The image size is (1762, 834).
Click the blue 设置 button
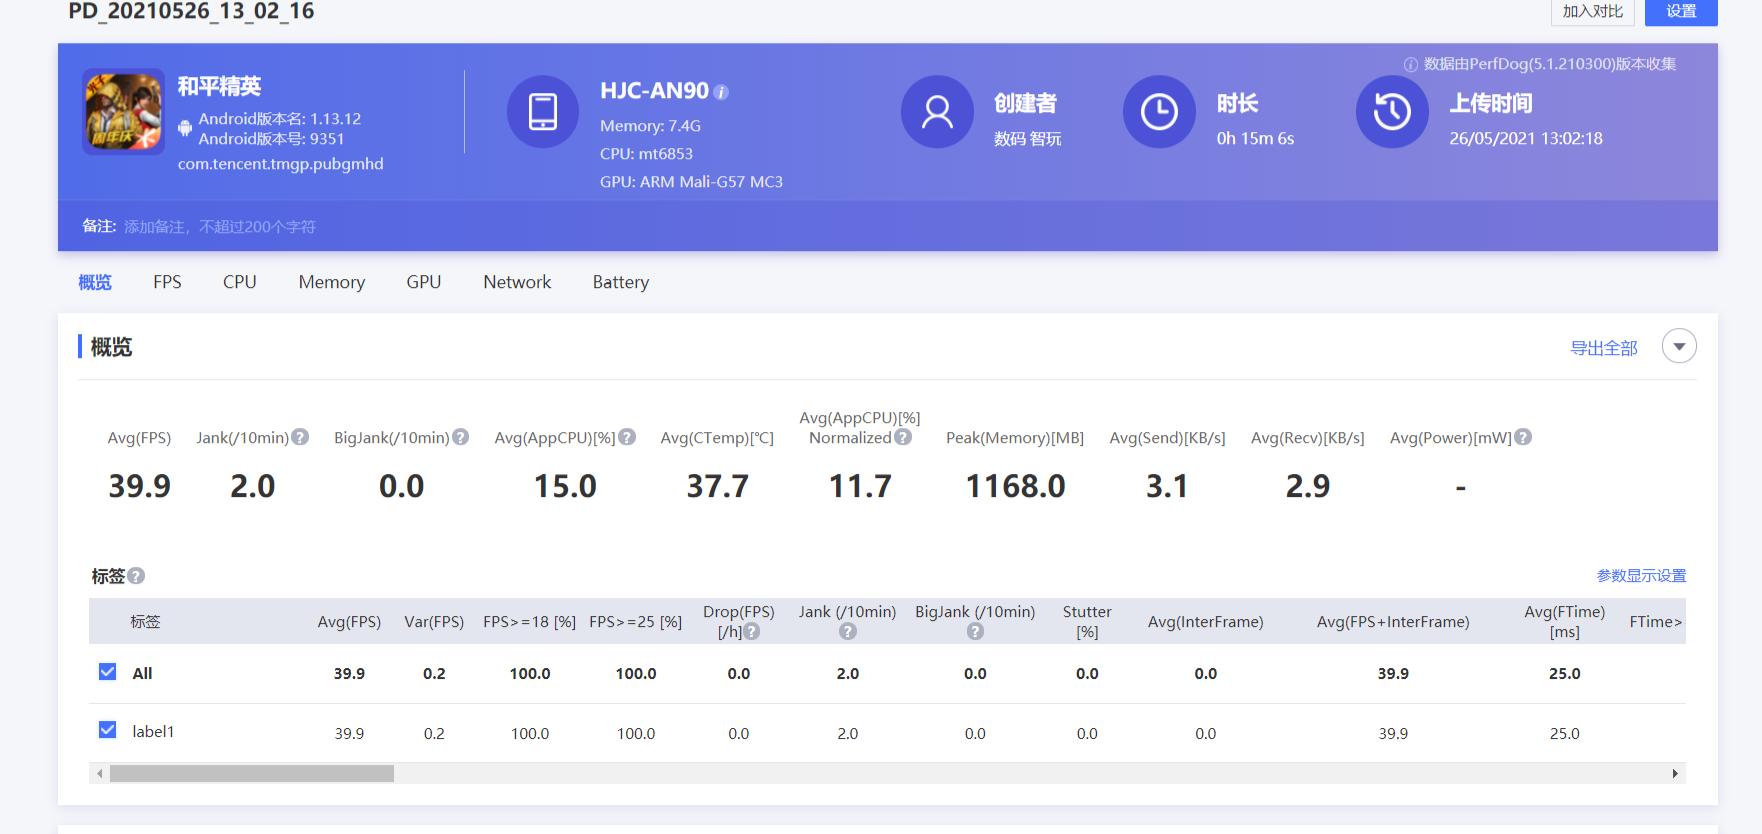[1680, 11]
